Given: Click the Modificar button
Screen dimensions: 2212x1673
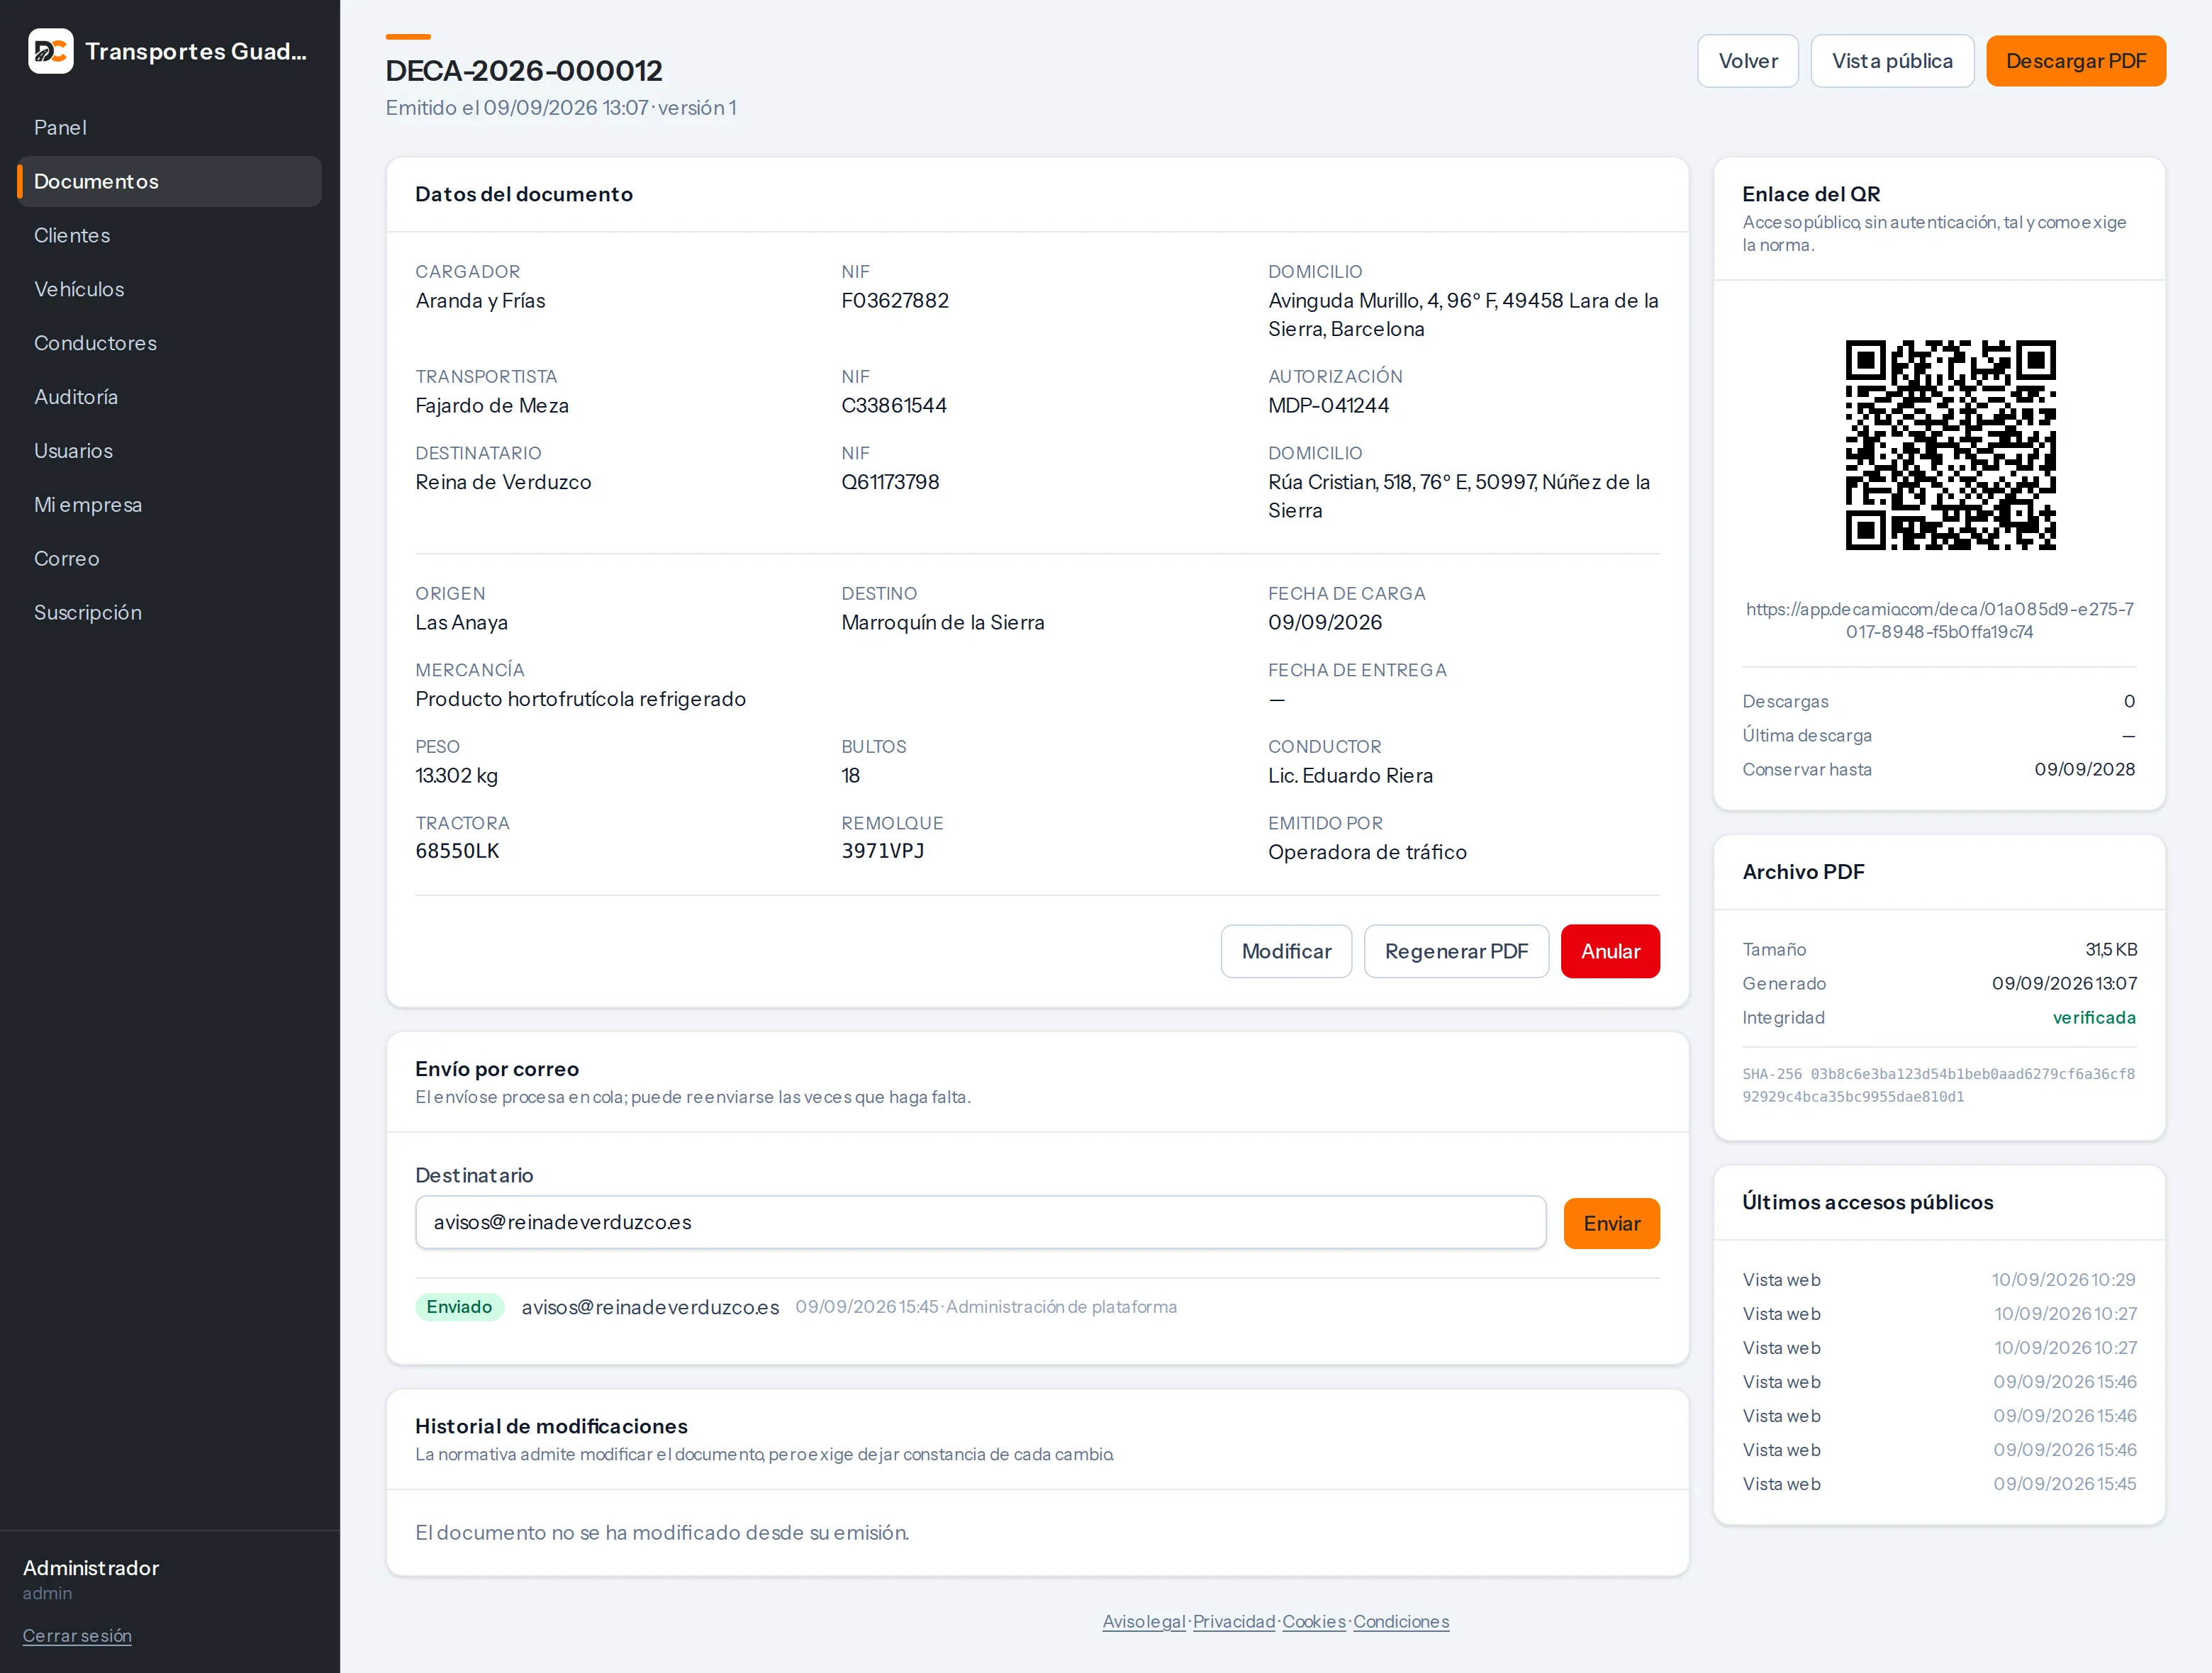Looking at the screenshot, I should click(x=1285, y=951).
